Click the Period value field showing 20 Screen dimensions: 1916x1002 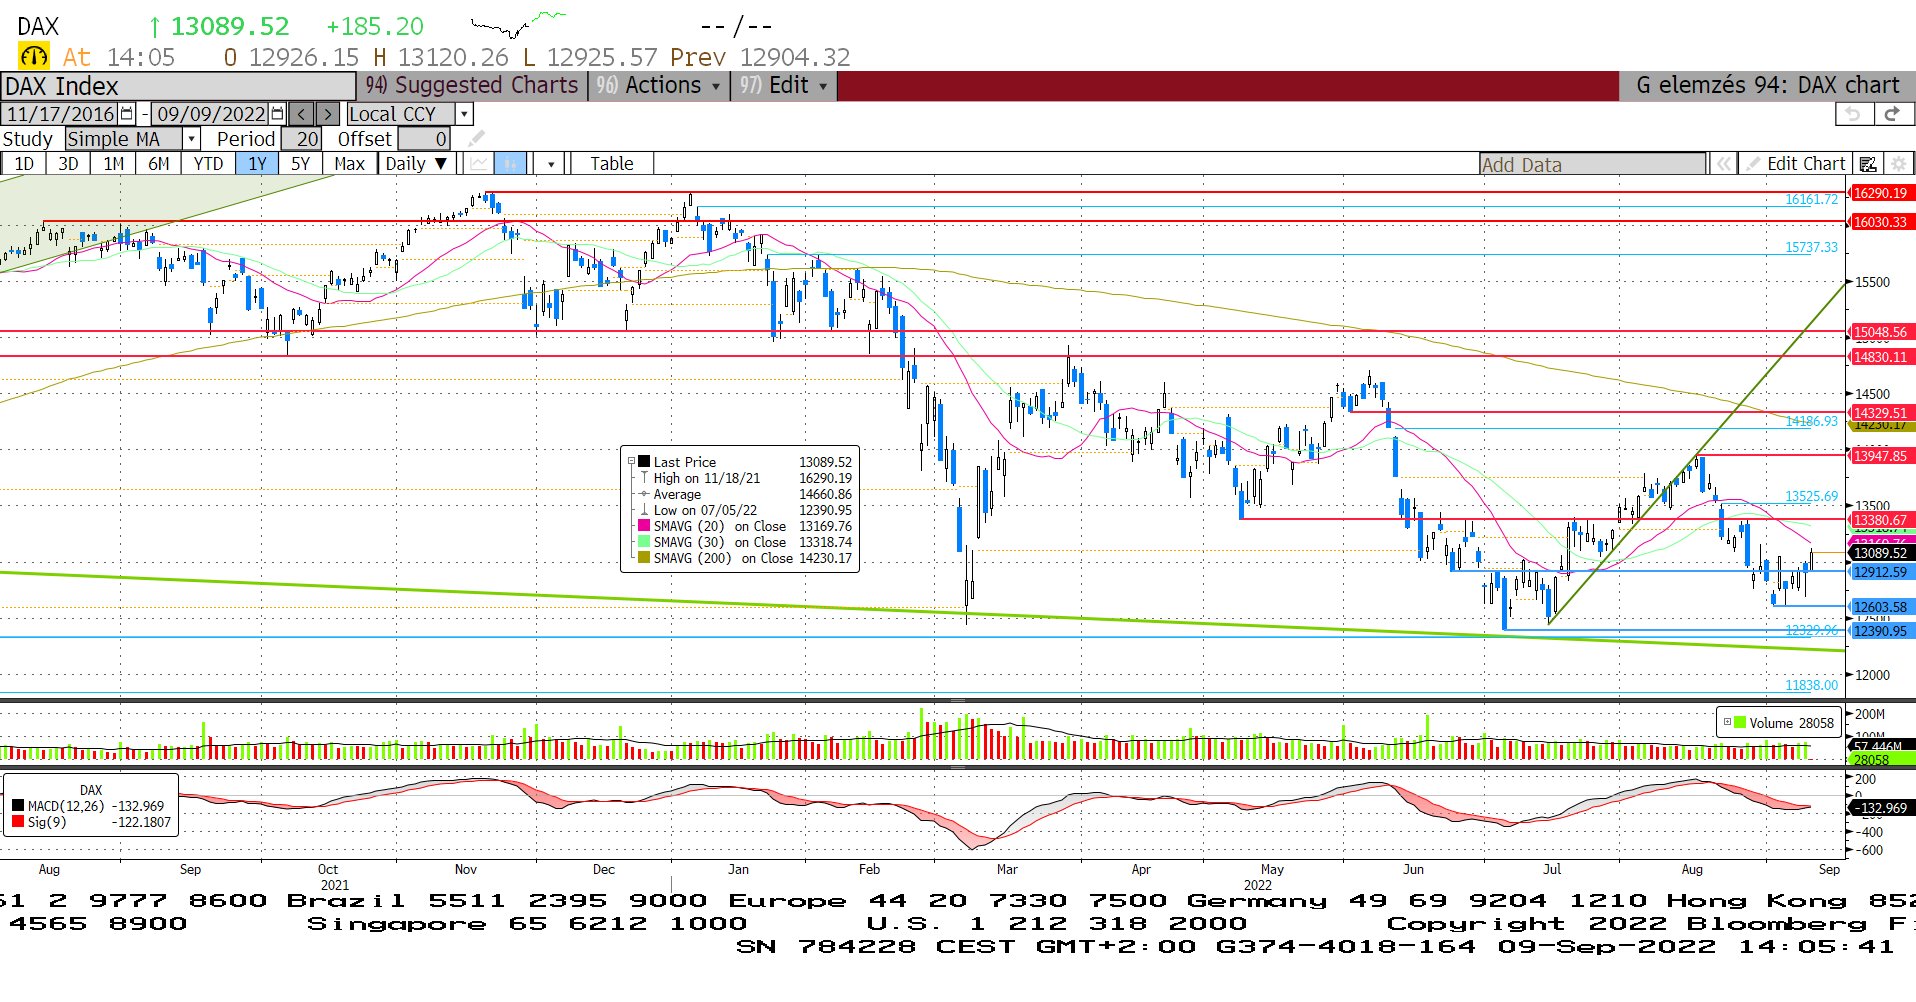coord(301,139)
